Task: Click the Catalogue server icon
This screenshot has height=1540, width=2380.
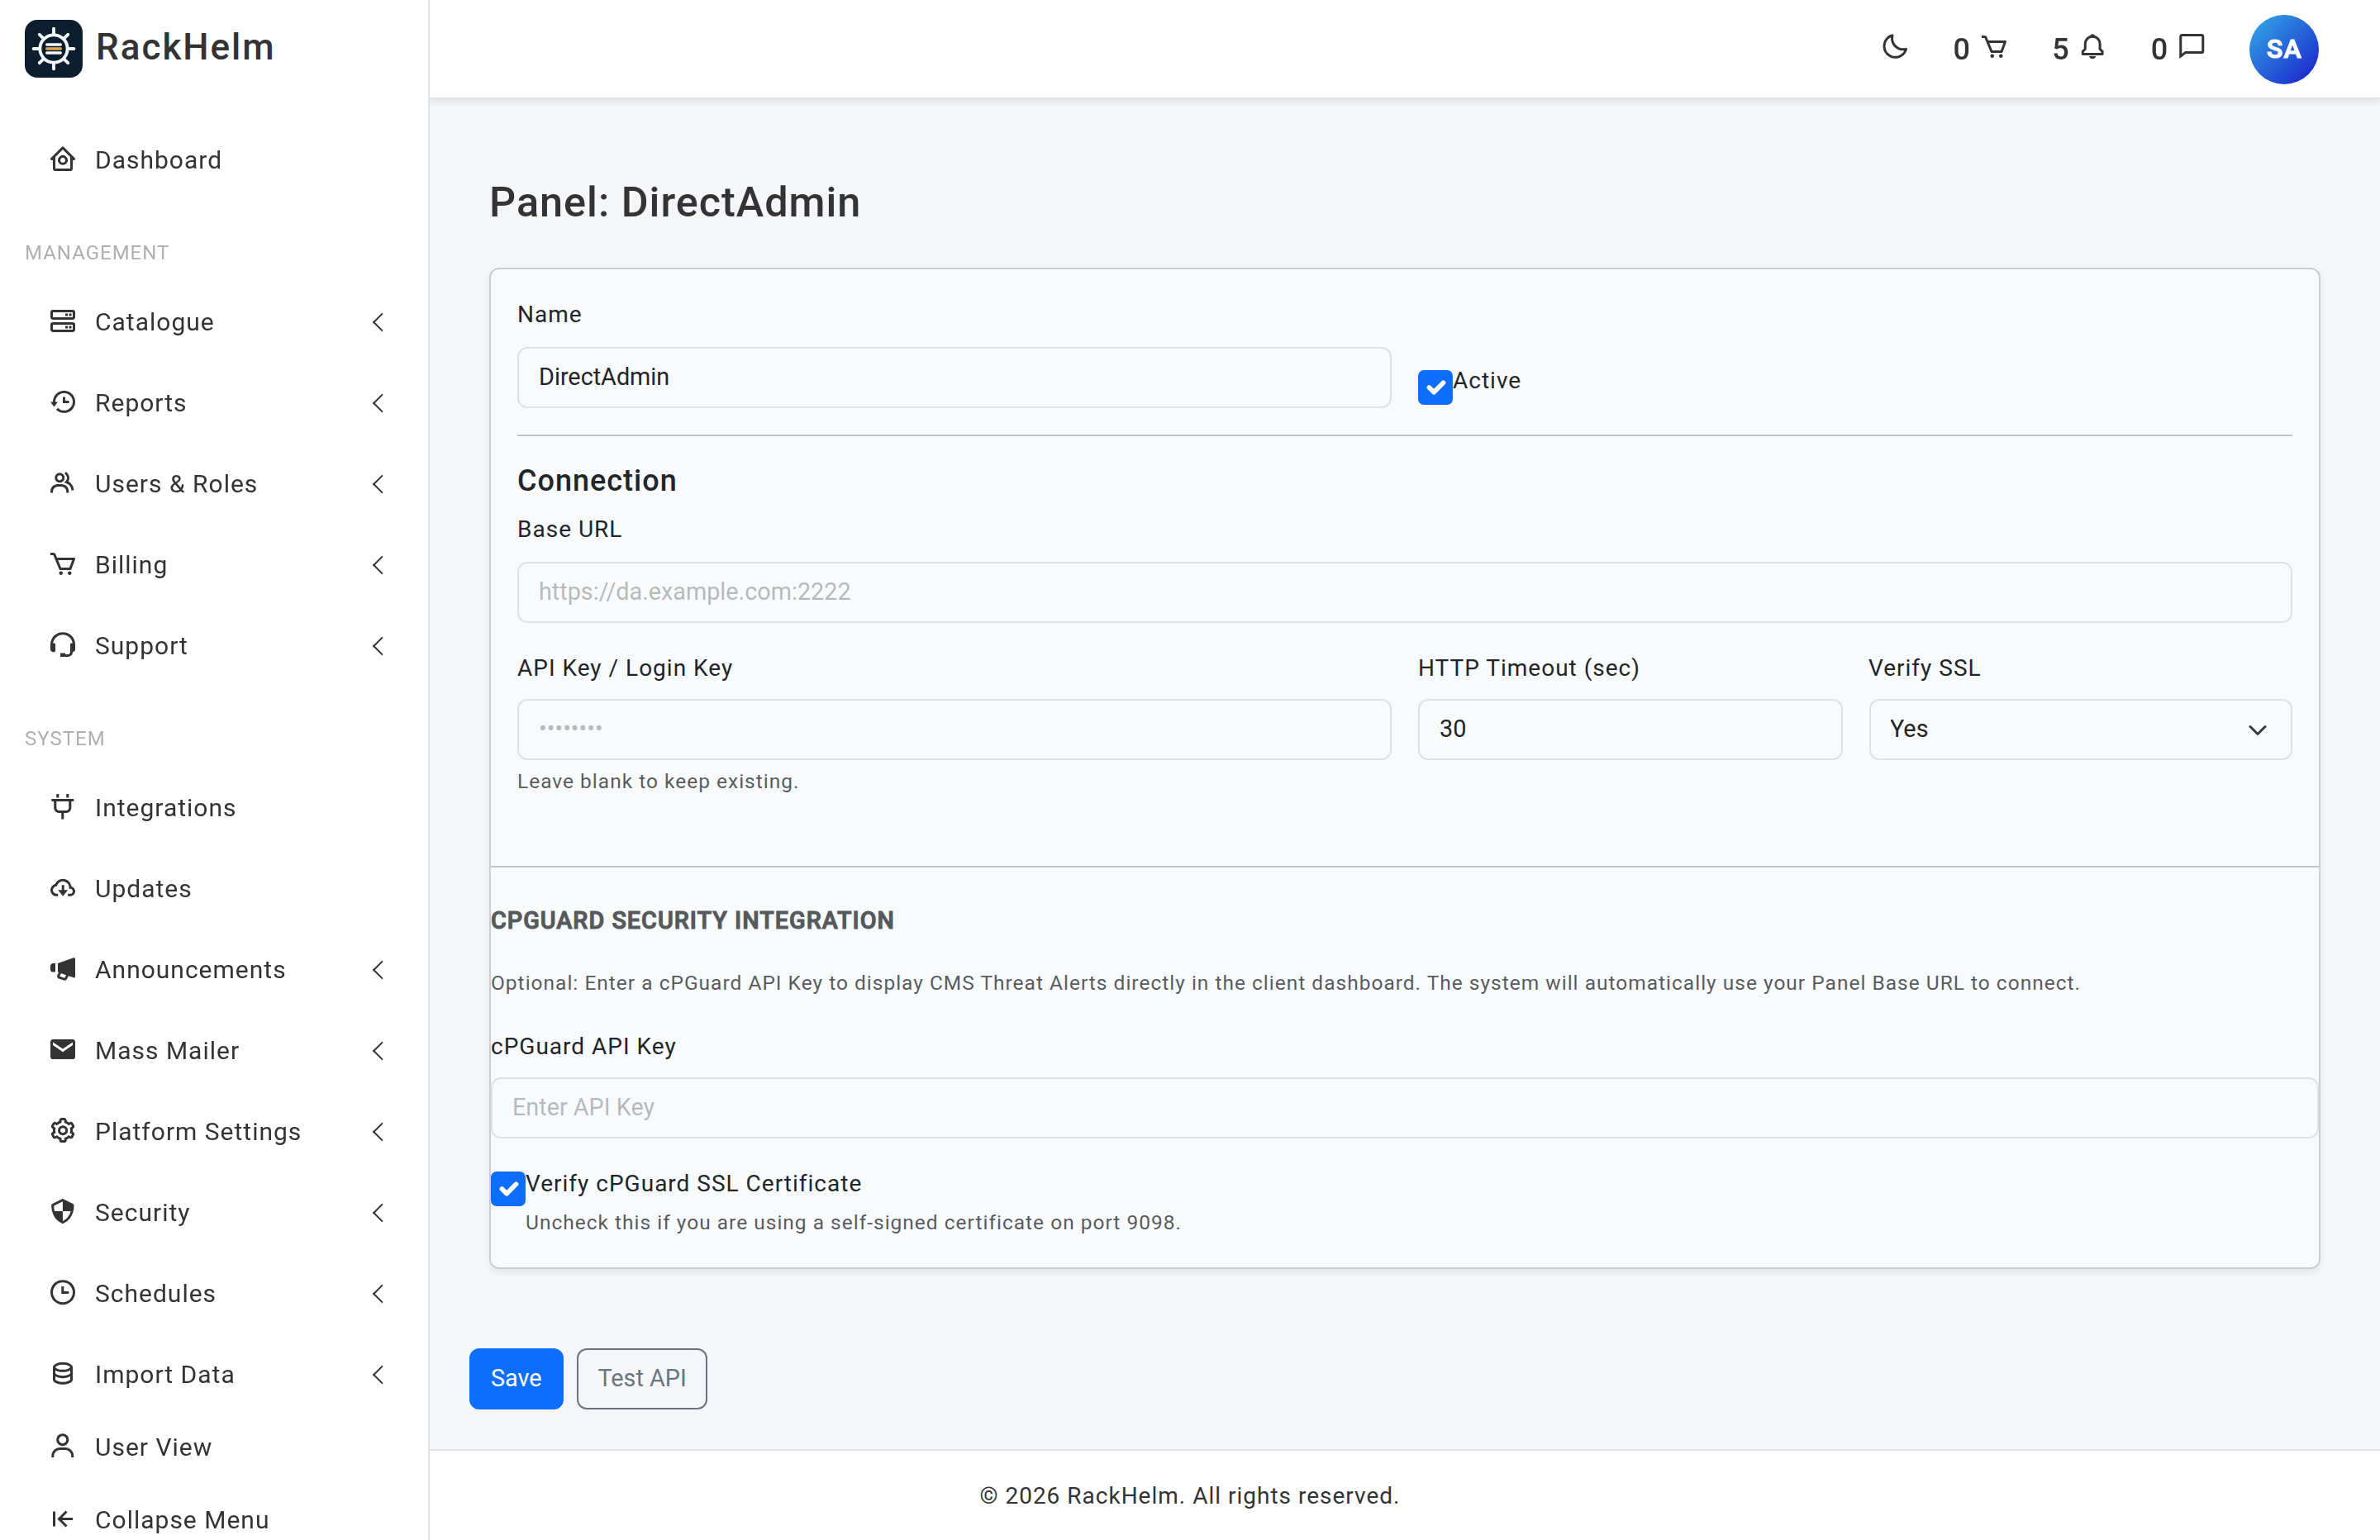Action: coord(62,322)
